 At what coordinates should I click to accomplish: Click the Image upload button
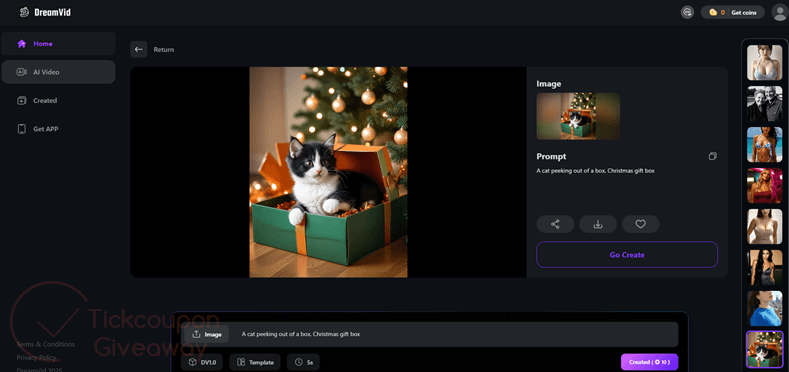click(206, 334)
